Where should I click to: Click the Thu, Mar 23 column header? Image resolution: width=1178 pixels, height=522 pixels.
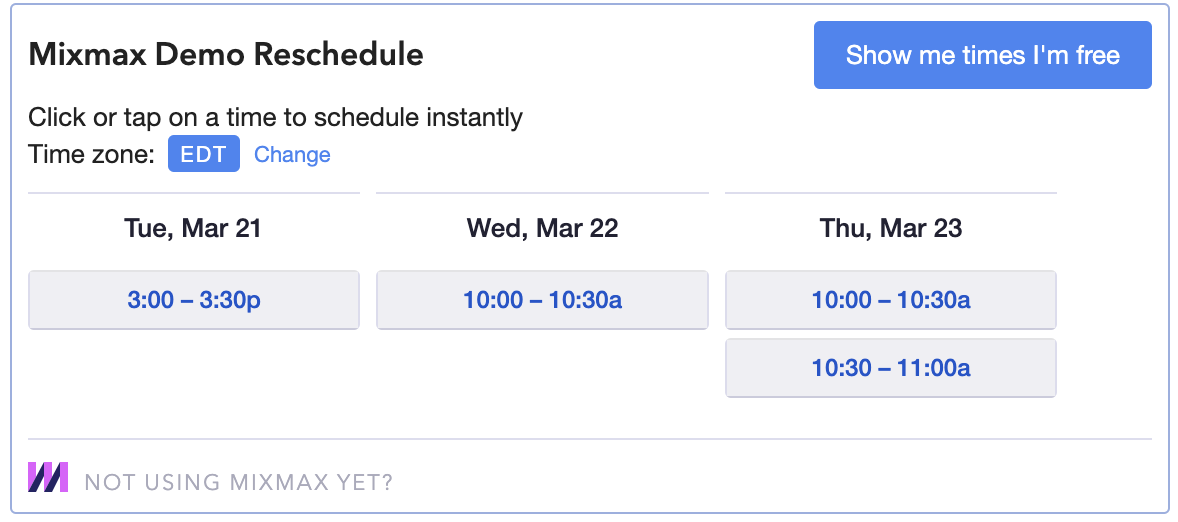891,228
